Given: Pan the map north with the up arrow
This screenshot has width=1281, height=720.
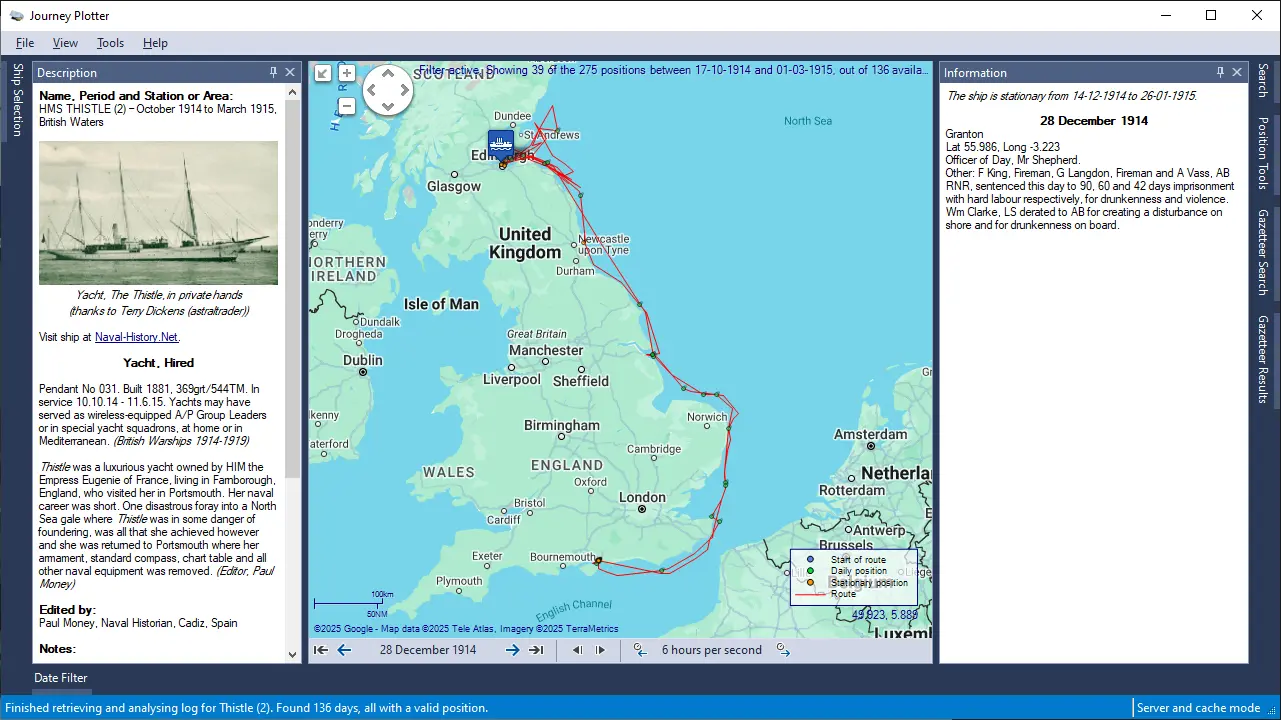Looking at the screenshot, I should point(387,74).
